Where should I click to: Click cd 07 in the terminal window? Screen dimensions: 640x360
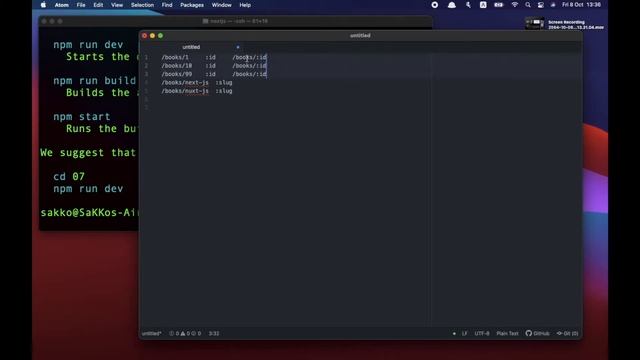pyautogui.click(x=69, y=176)
